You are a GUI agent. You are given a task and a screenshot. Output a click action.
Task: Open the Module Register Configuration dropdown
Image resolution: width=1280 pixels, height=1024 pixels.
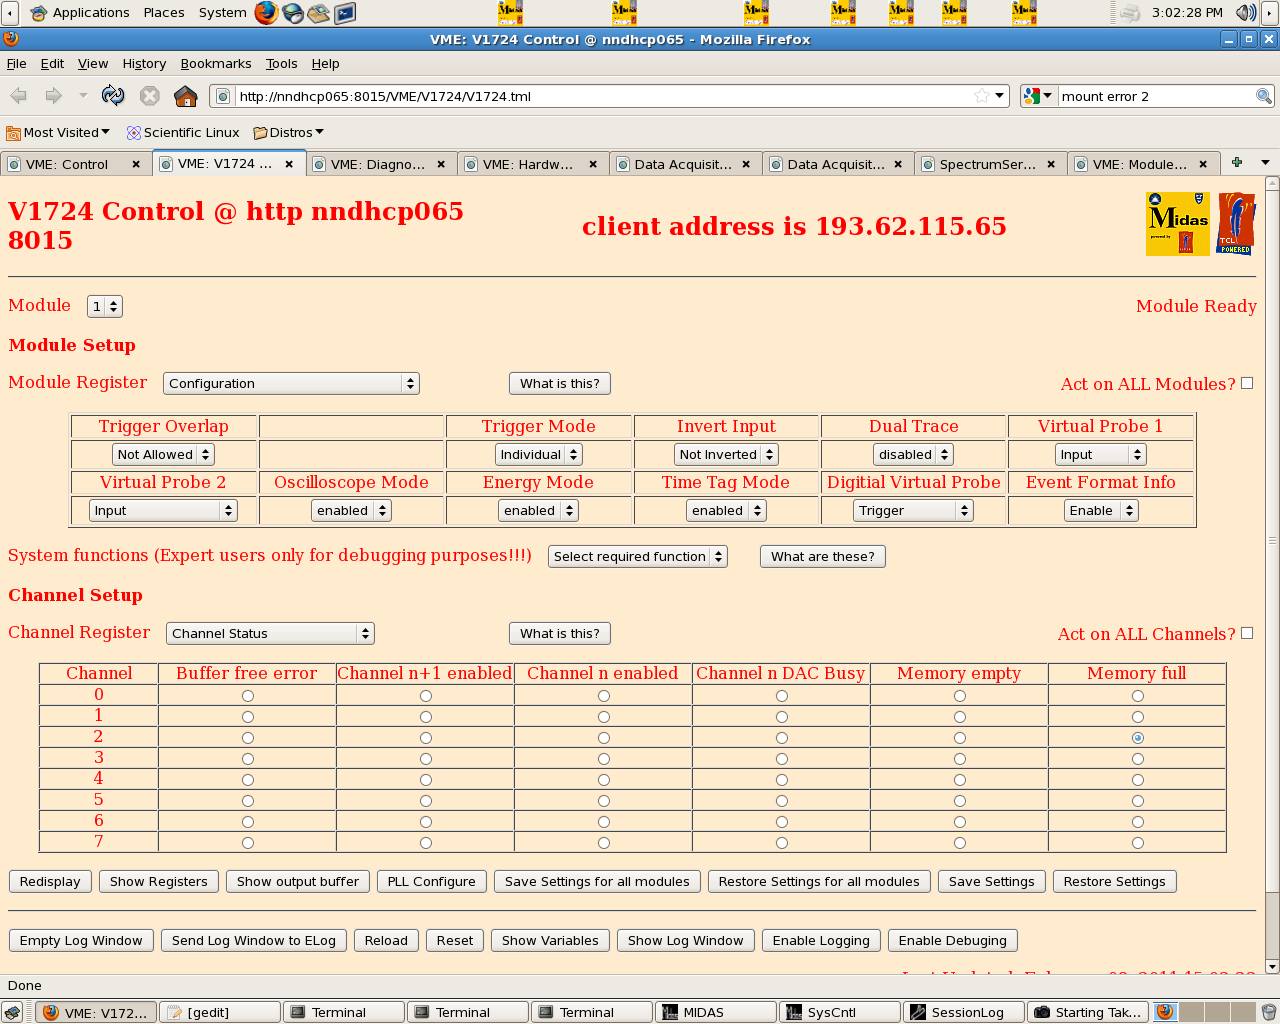click(x=291, y=383)
